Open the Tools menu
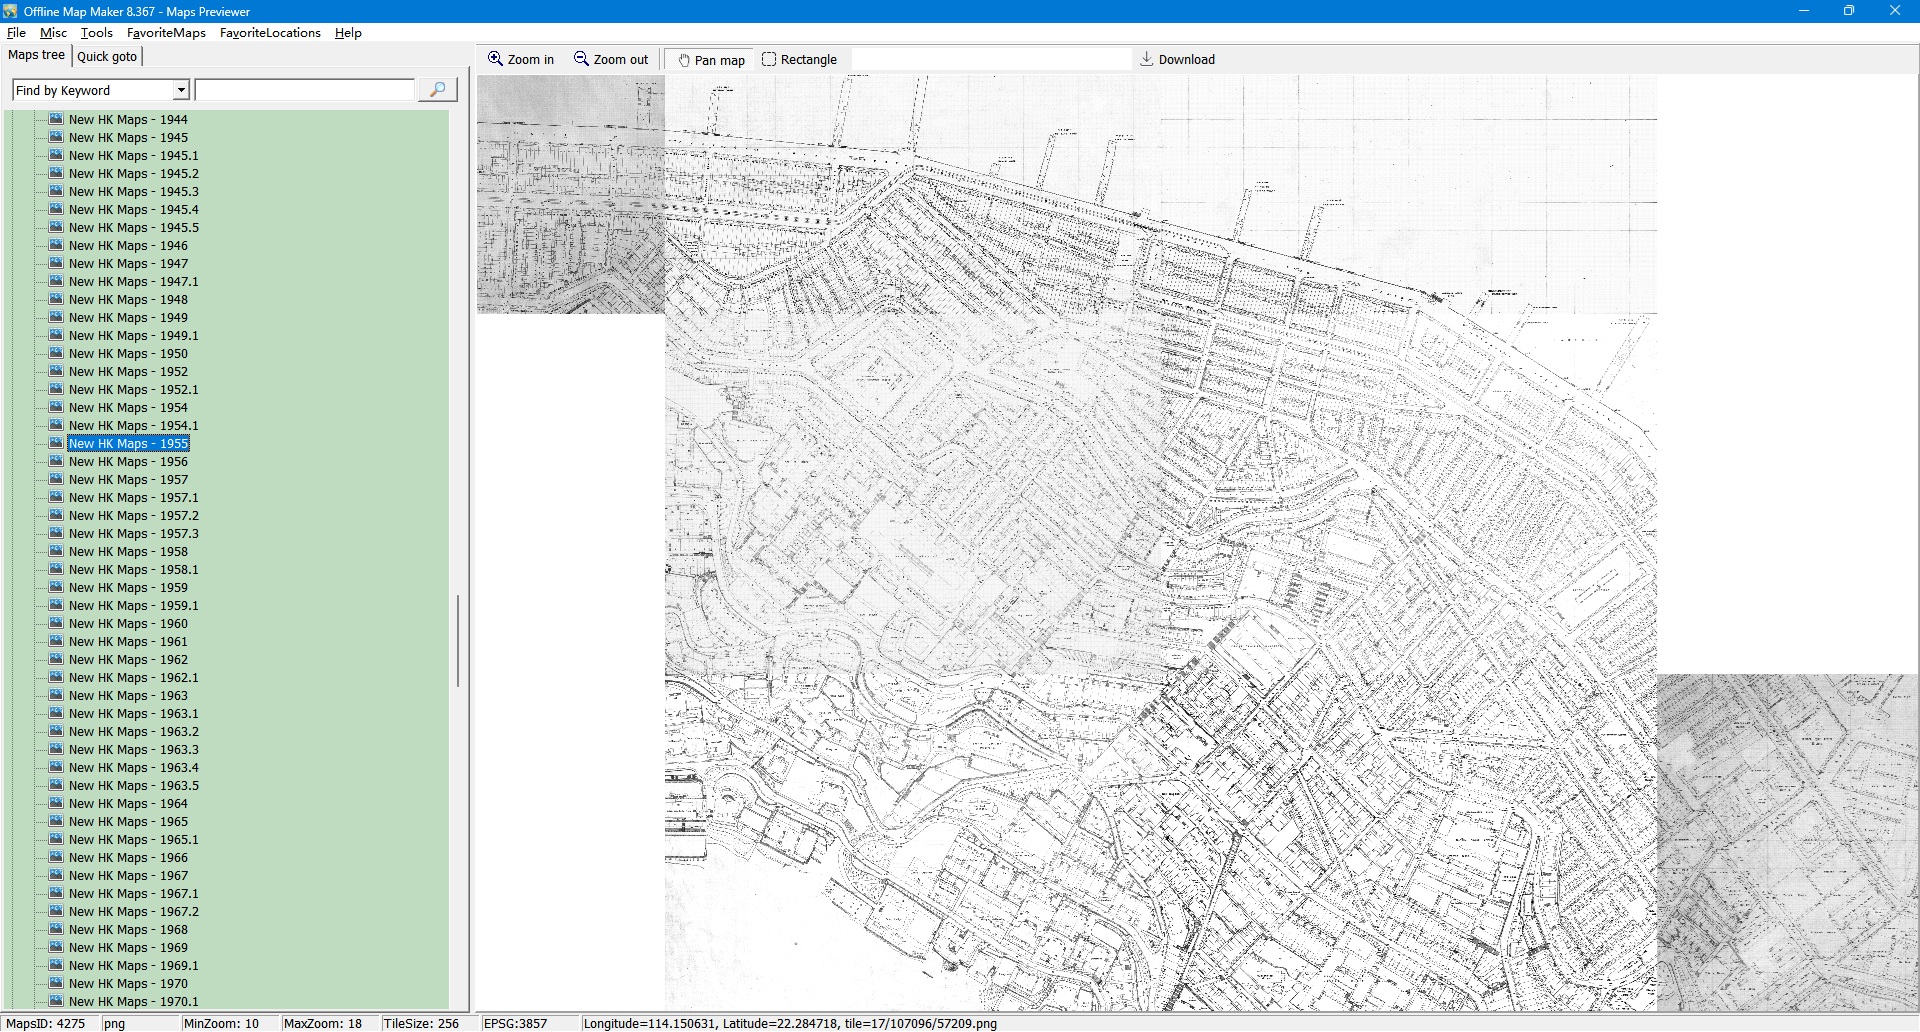This screenshot has height=1032, width=1920. point(97,33)
